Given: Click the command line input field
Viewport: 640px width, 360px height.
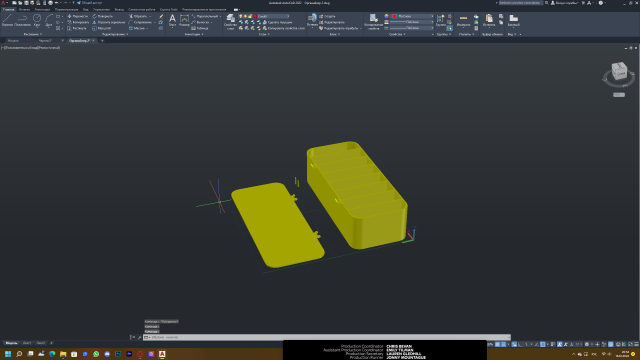Looking at the screenshot, I should [327, 338].
